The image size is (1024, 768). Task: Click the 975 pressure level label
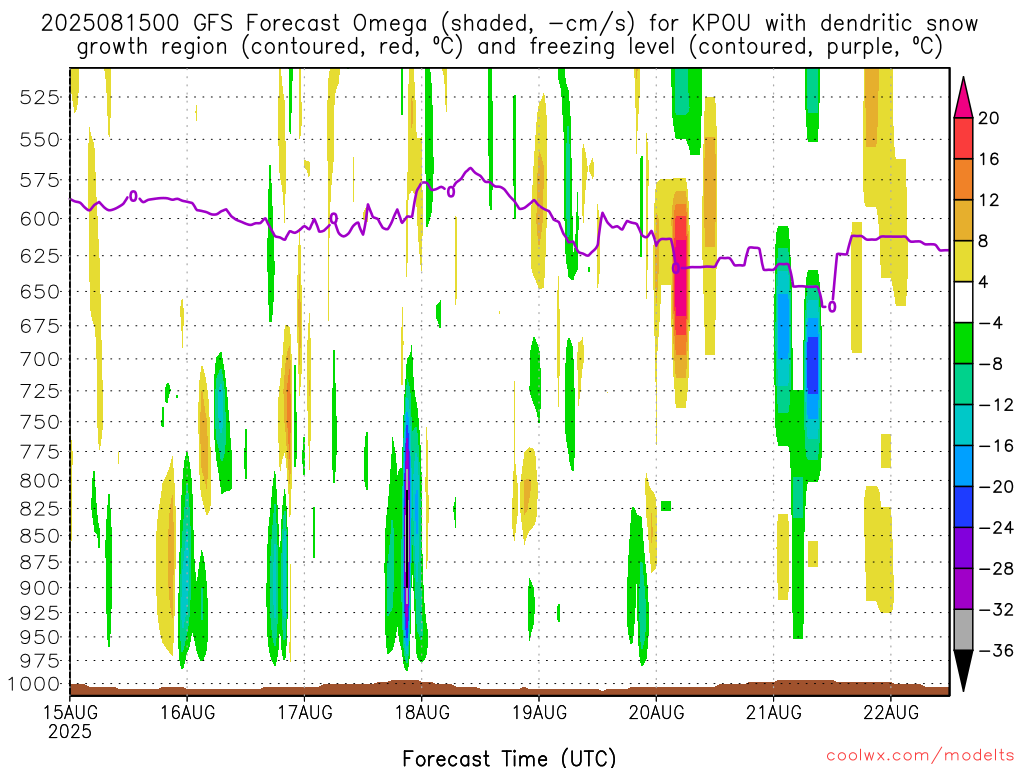(x=40, y=661)
